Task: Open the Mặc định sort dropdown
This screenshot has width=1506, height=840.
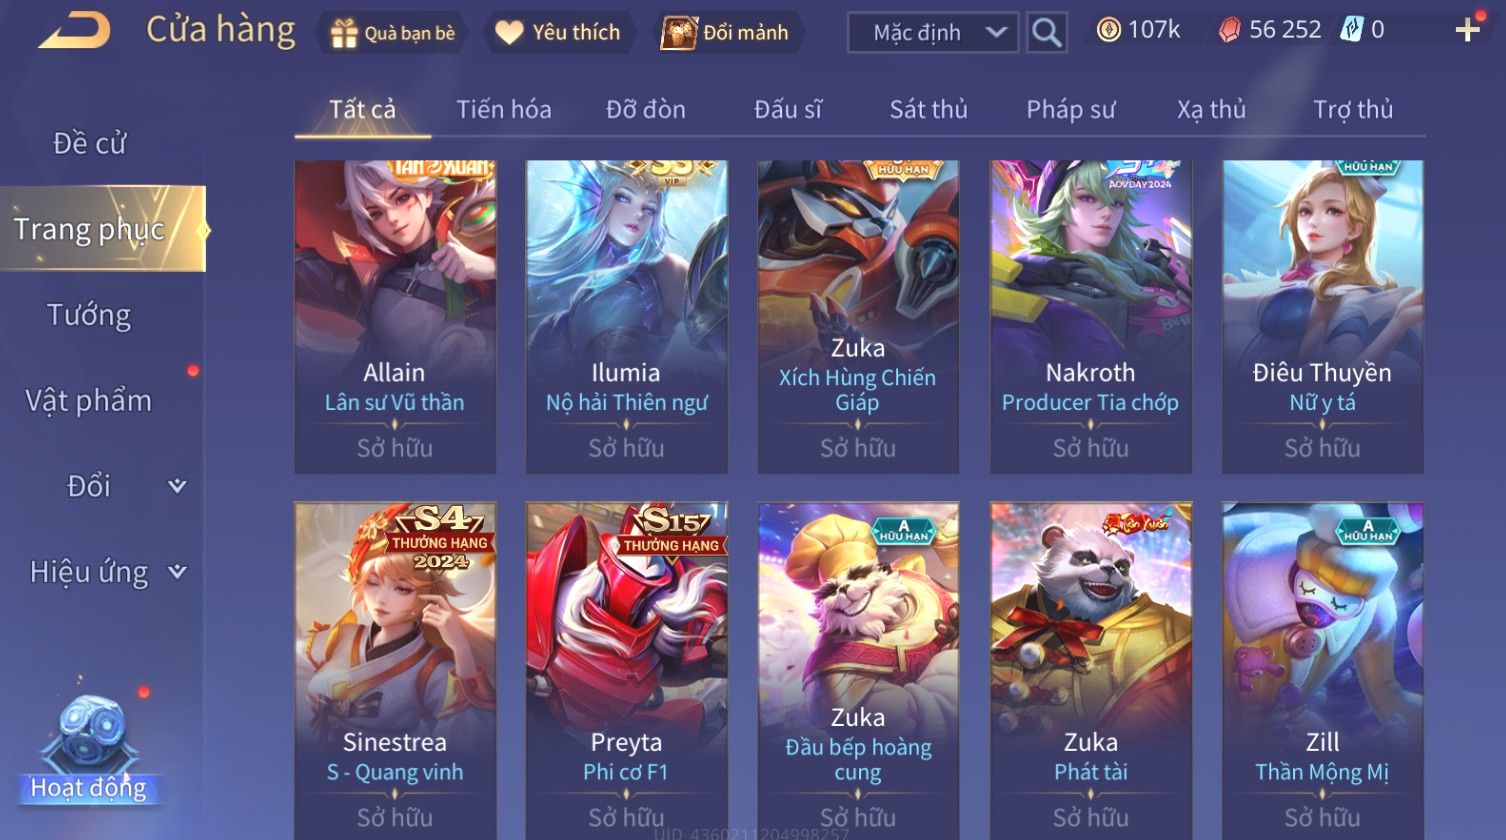Action: [x=932, y=33]
